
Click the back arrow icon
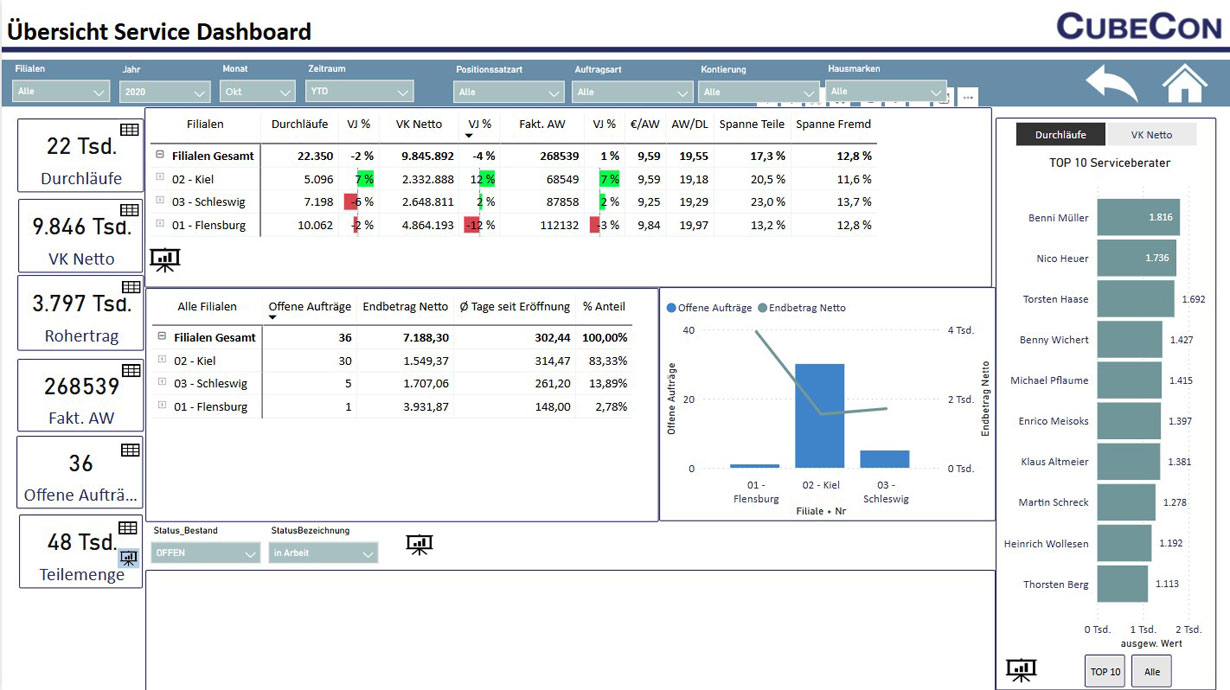tap(1112, 84)
